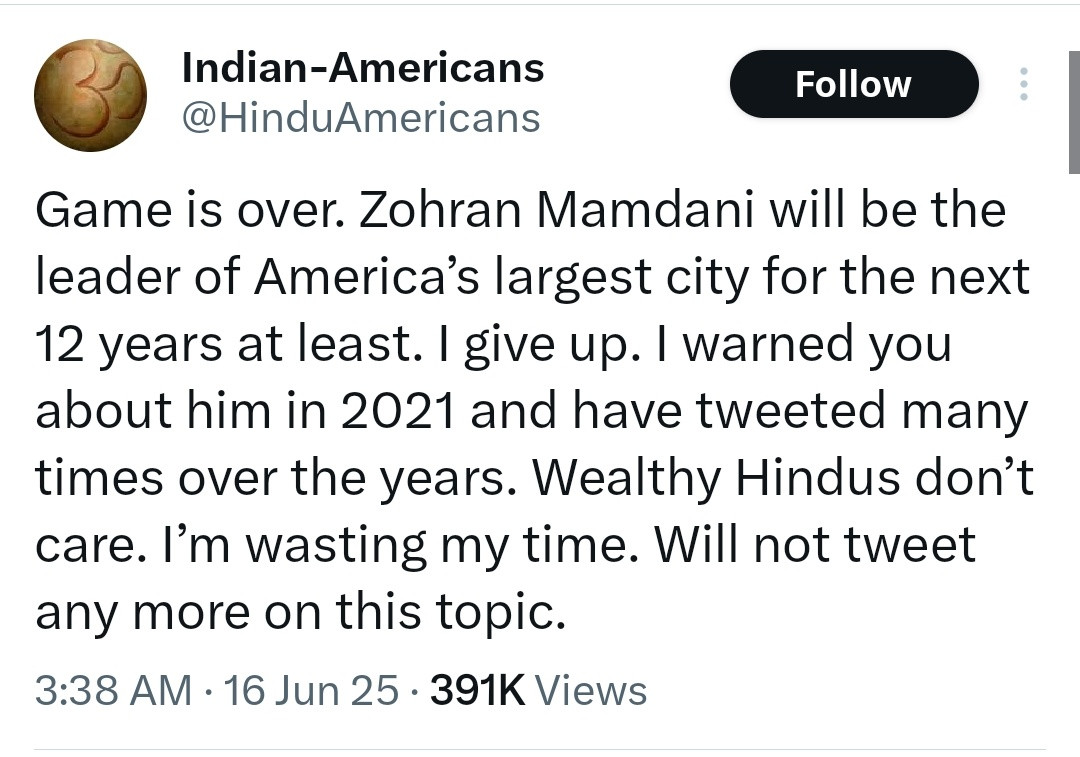Viewport: 1080px width, 757px height.
Task: Open the three-dot more options menu
Action: coord(1022,84)
